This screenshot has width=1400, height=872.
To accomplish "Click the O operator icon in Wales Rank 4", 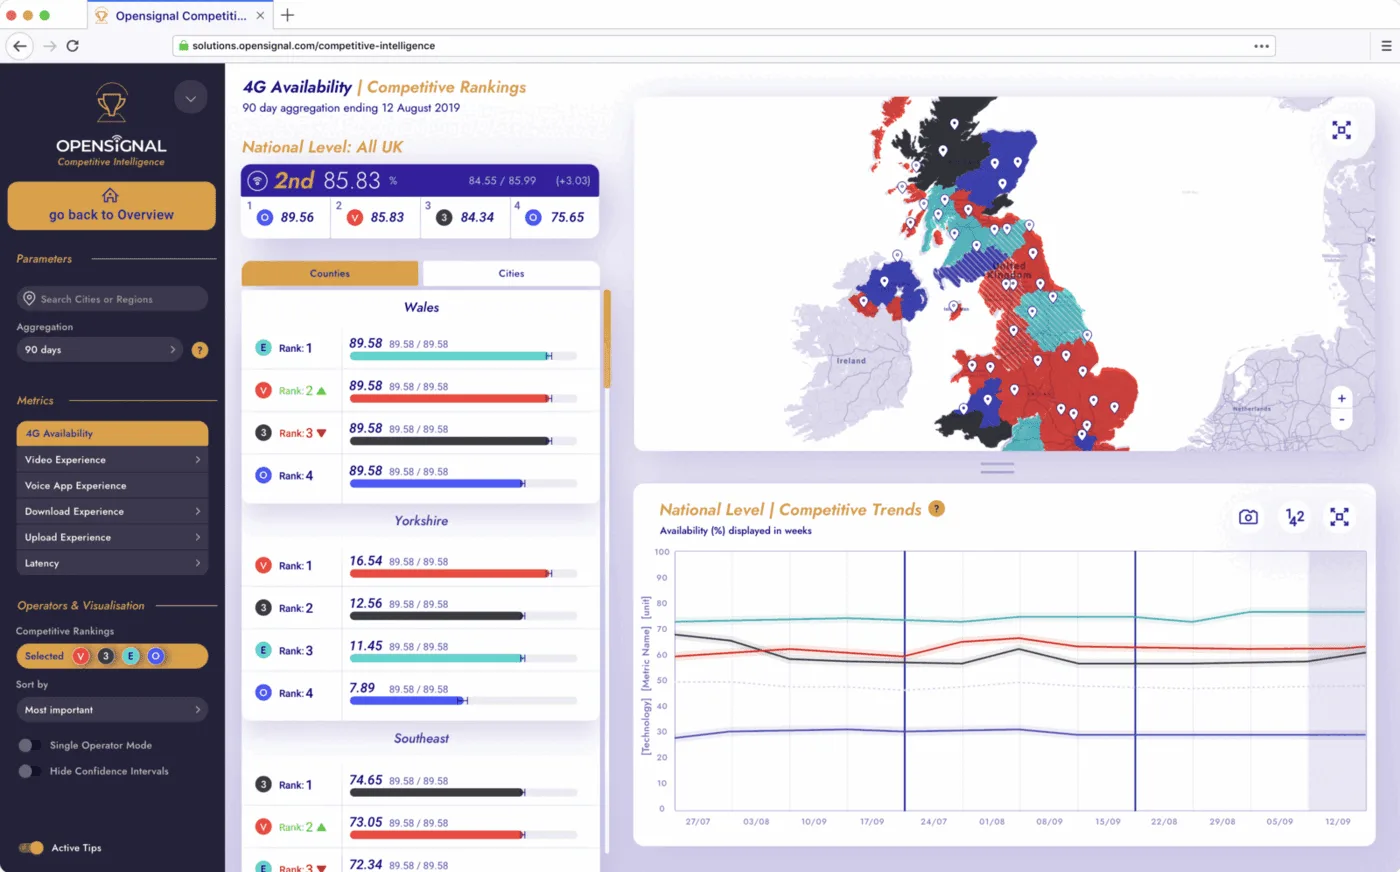I will [263, 476].
